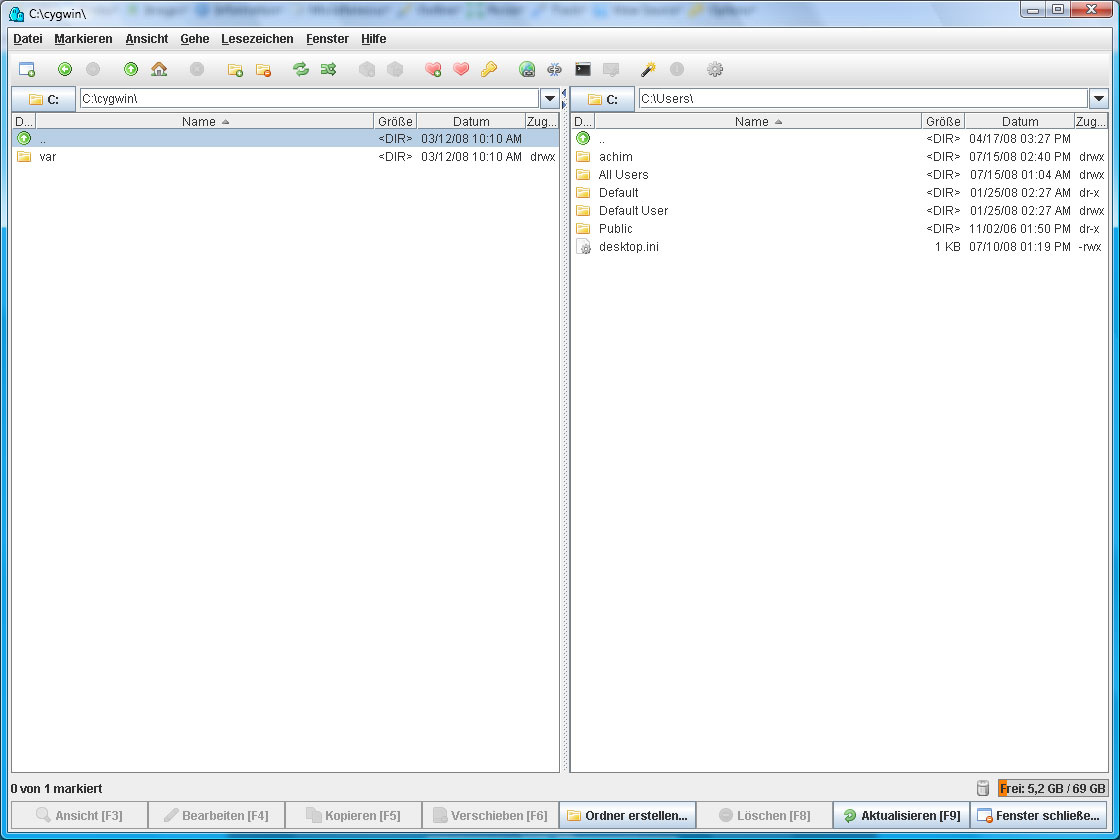Click the free disk space bar

click(1053, 789)
